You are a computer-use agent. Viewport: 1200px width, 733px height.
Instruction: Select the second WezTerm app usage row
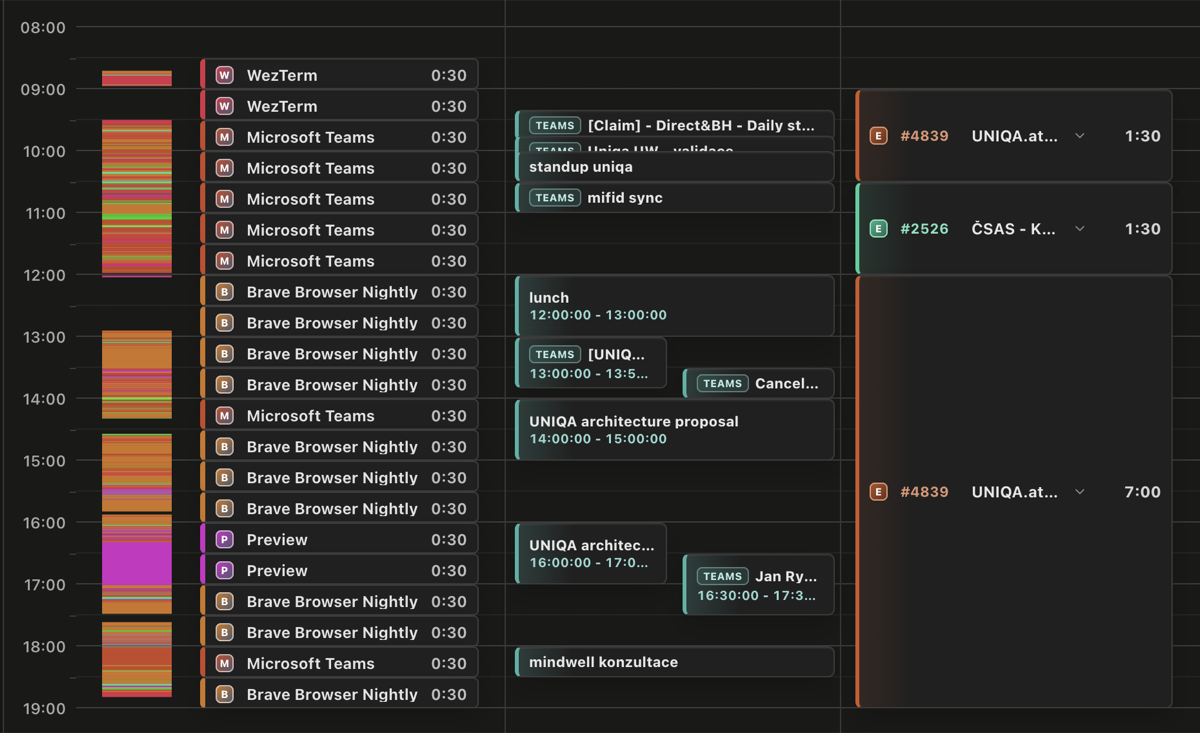coord(339,106)
